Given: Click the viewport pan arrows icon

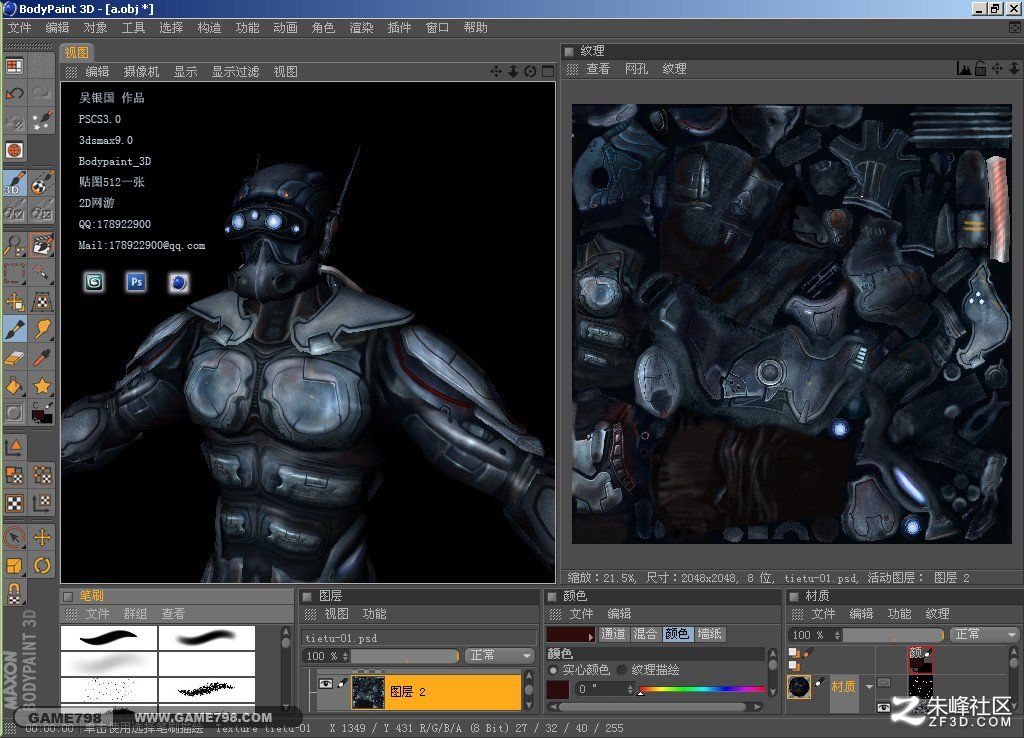Looking at the screenshot, I should (x=496, y=71).
